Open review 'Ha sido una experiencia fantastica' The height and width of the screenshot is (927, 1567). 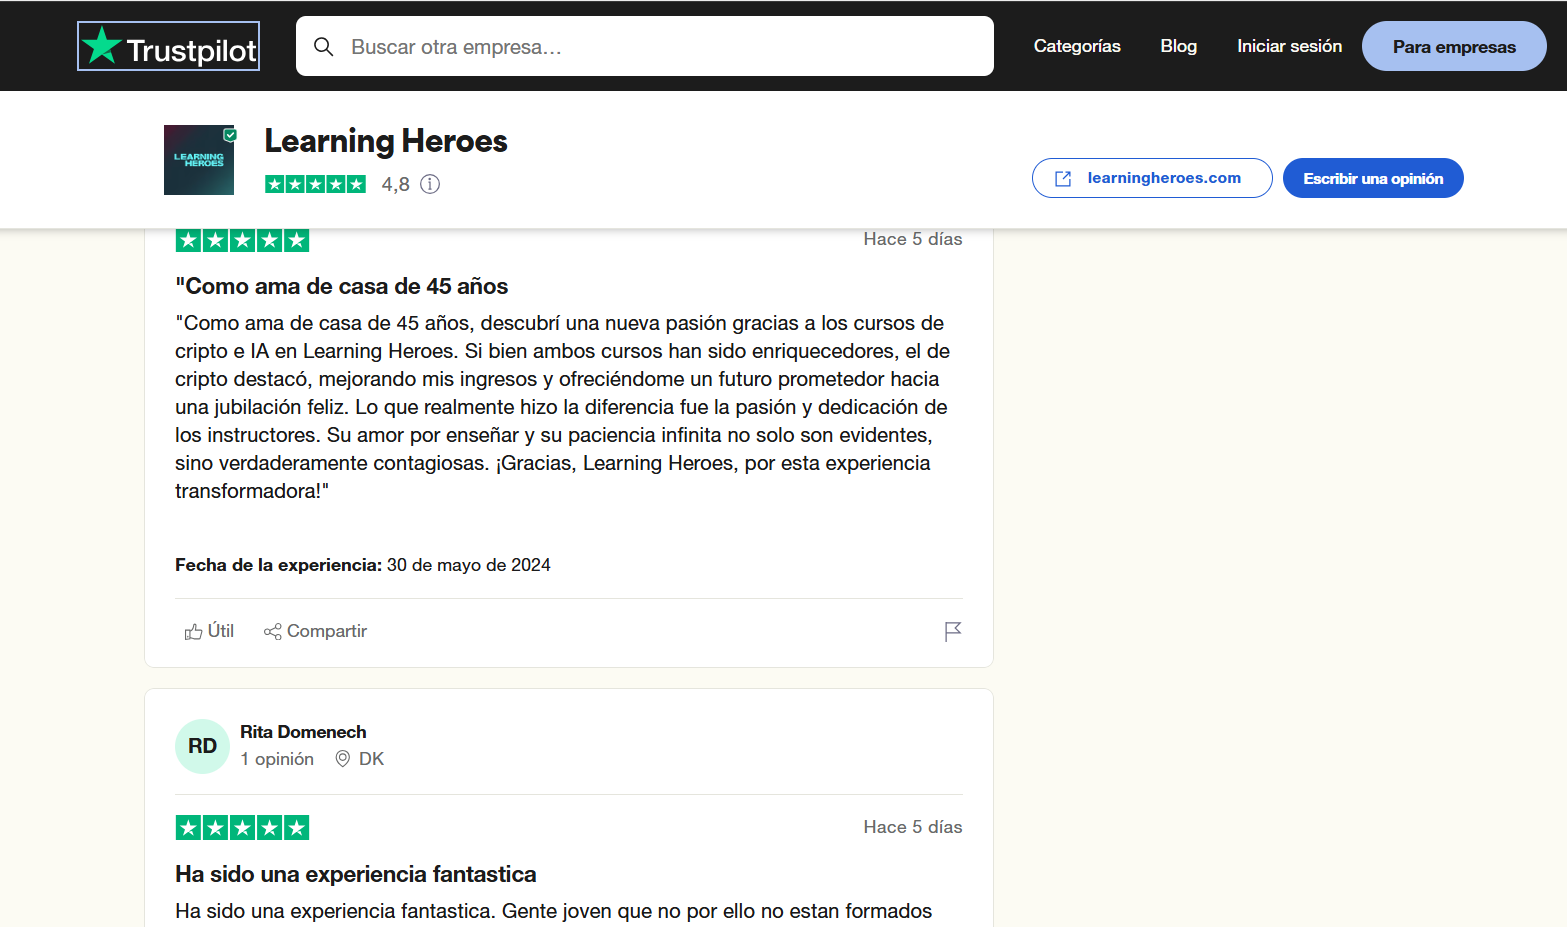[356, 874]
